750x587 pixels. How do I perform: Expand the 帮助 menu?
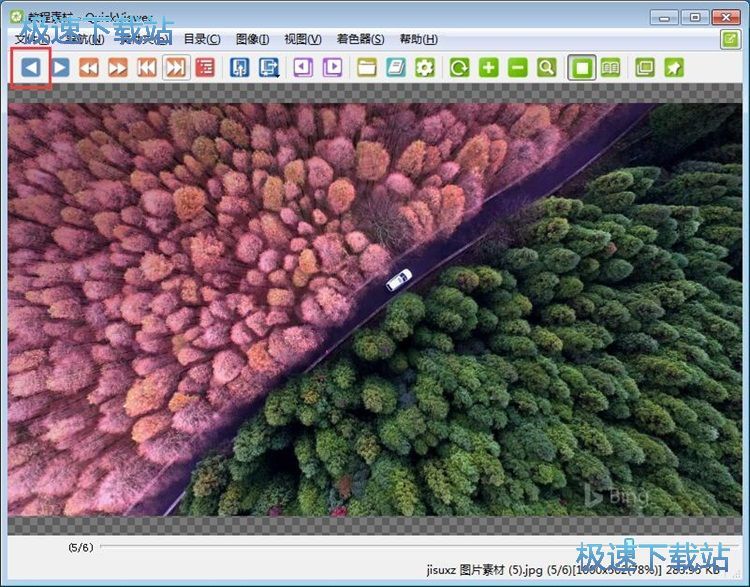coord(418,39)
